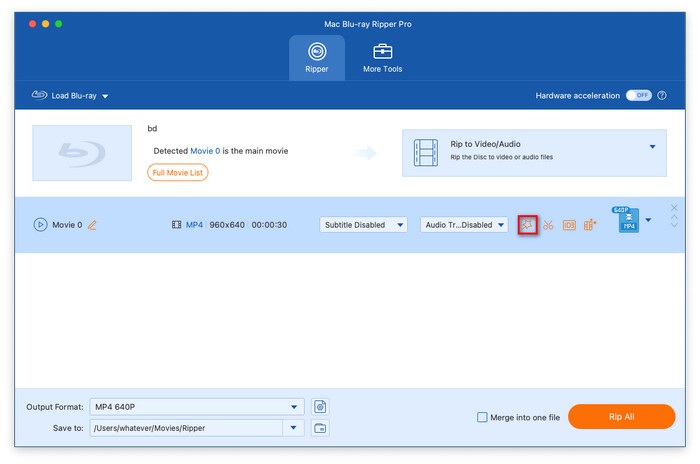Check Merge into one file
Screen dimensions: 700x464
pyautogui.click(x=483, y=417)
